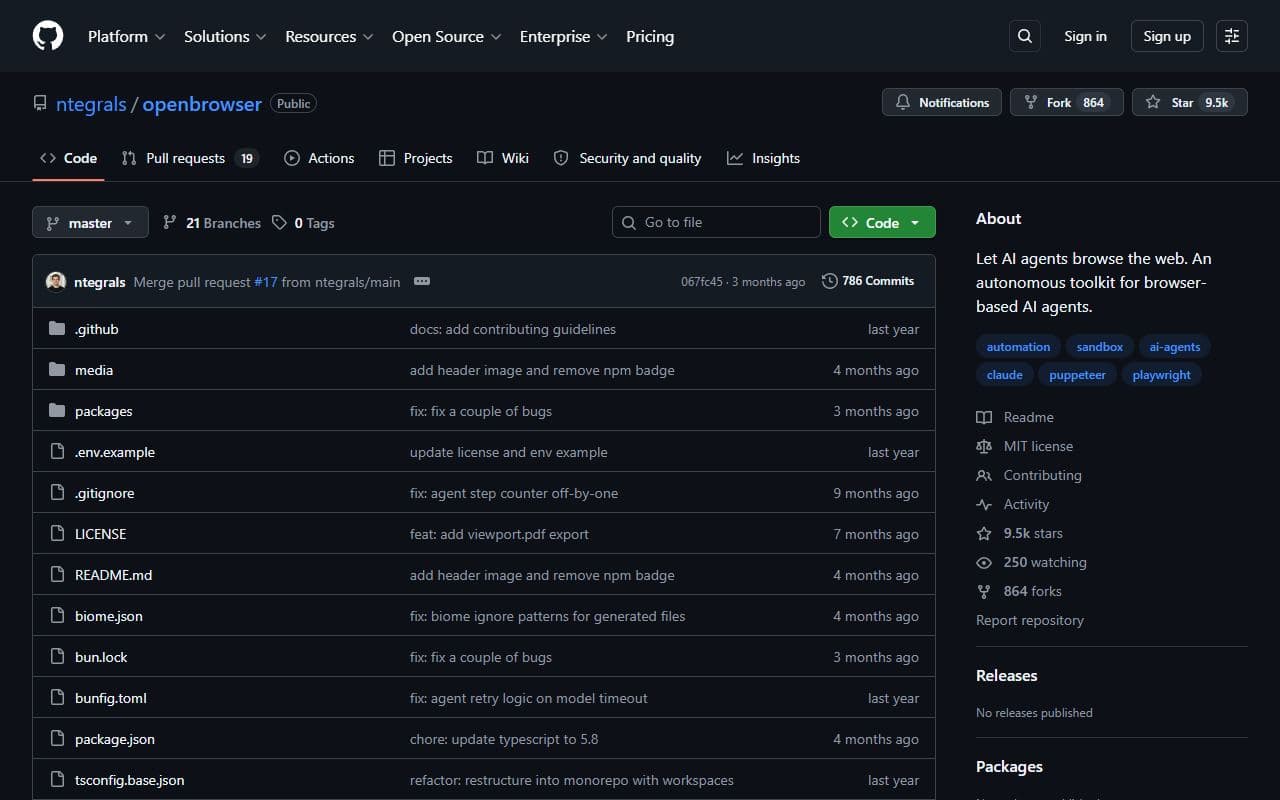Screen dimensions: 1280x800
Task: Switch to the Insights tab
Action: coord(763,158)
